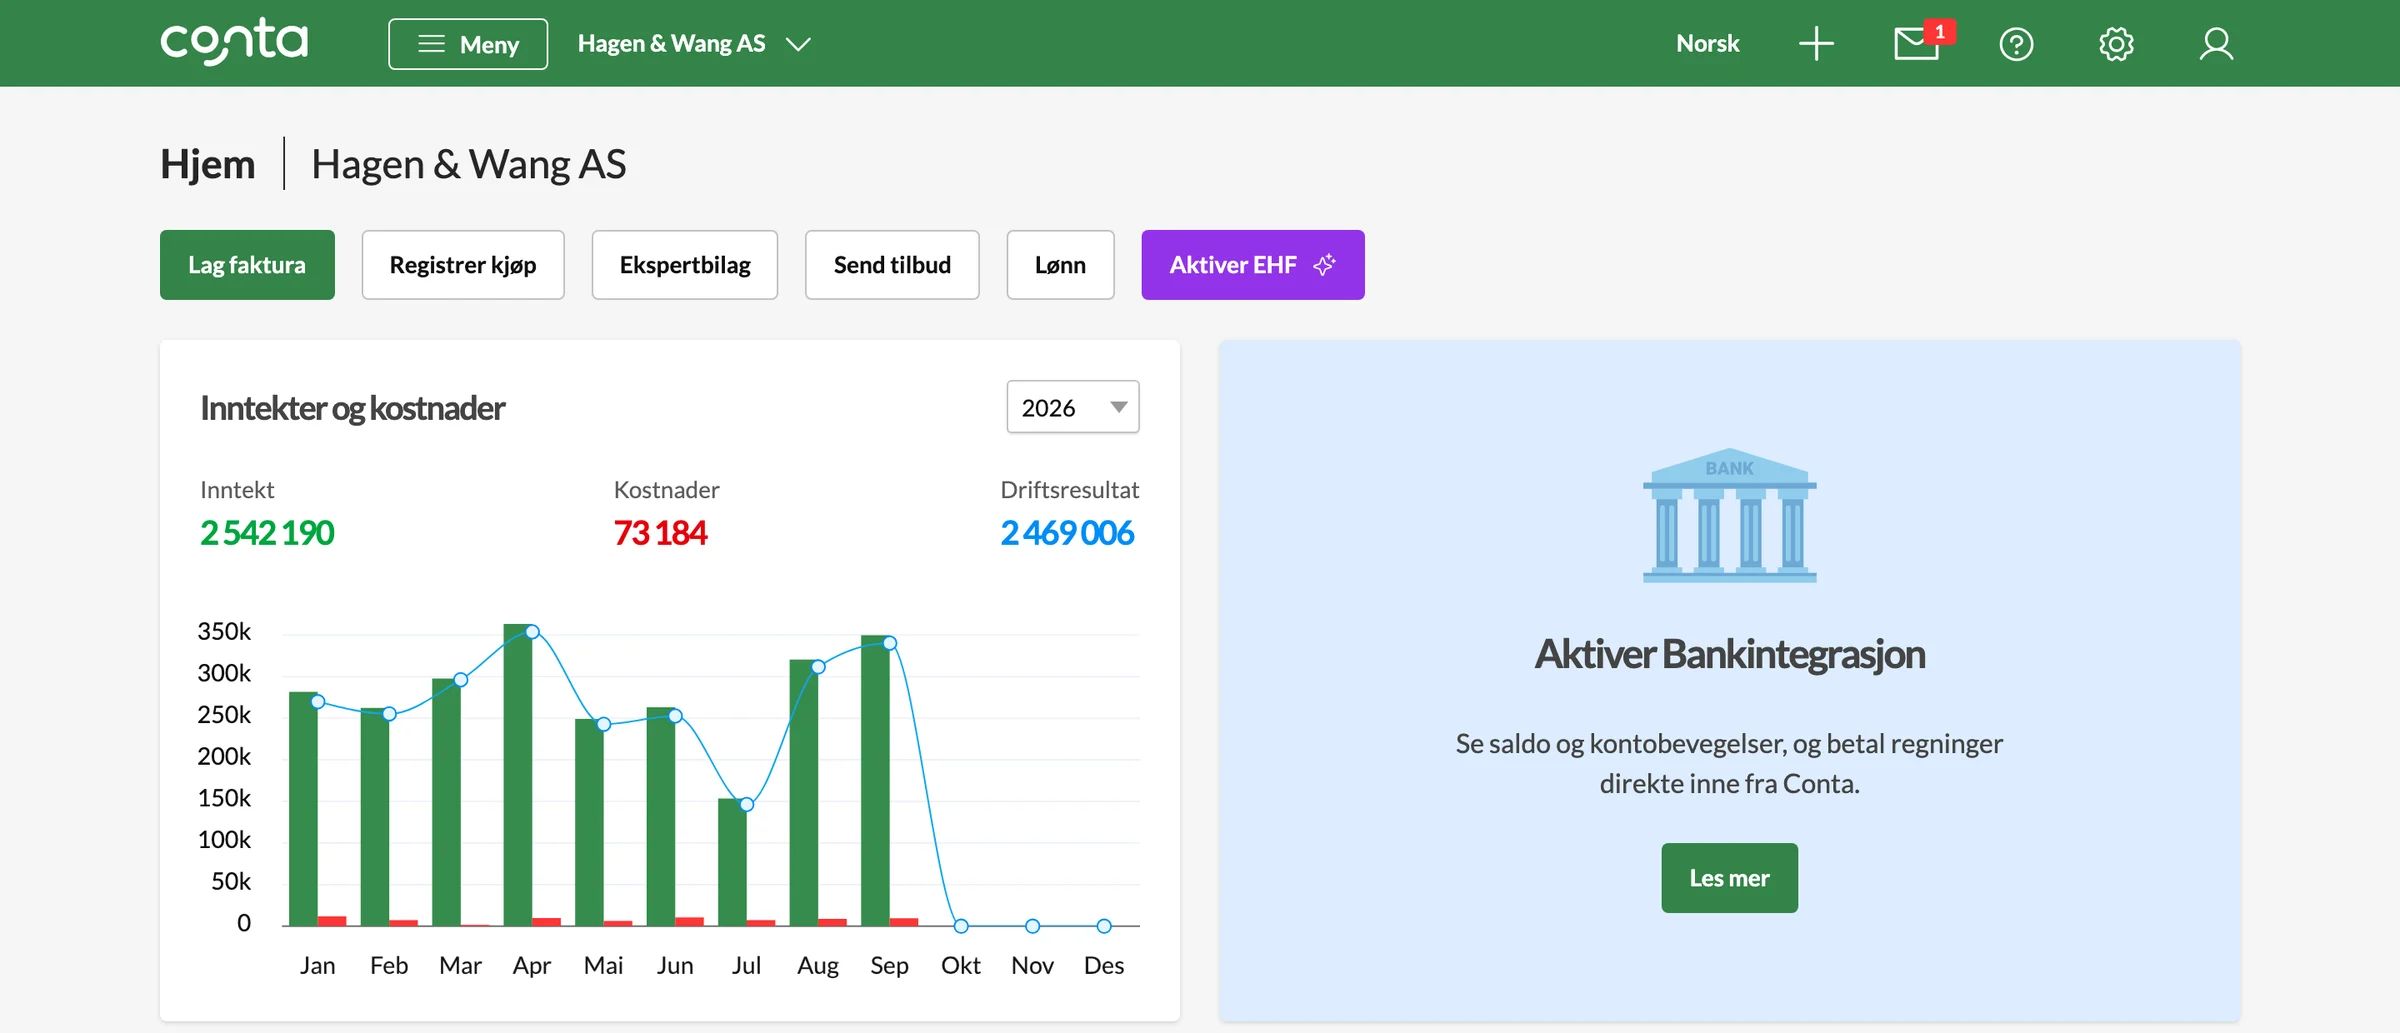2400x1033 pixels.
Task: Open the settings gear icon
Action: 2116,44
